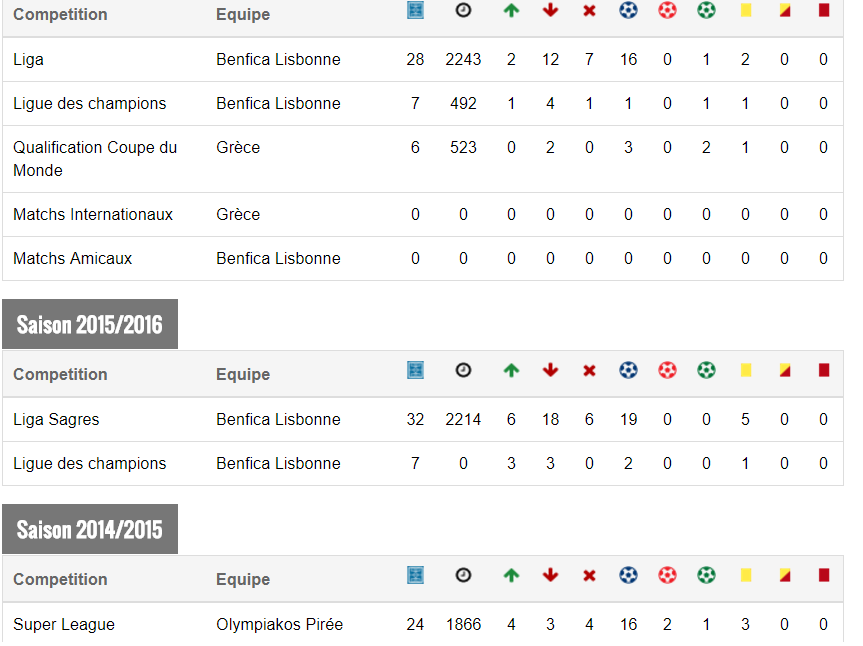
Task: Click Grèce in the Matchs Internationaux row
Action: (238, 214)
